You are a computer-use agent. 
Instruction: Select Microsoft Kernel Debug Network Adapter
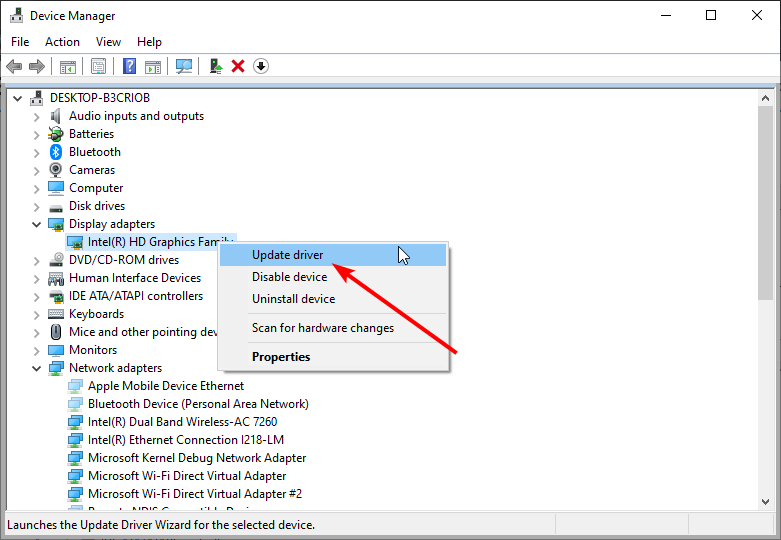click(197, 458)
